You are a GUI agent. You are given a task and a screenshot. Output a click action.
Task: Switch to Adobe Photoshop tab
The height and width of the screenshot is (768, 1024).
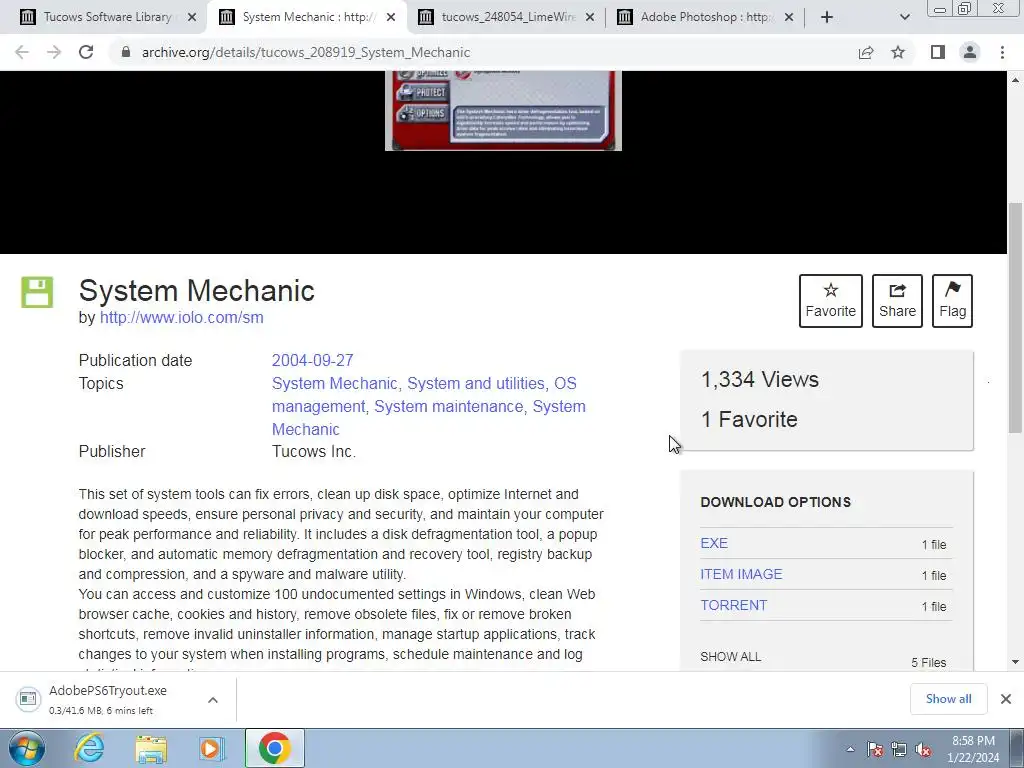704,17
